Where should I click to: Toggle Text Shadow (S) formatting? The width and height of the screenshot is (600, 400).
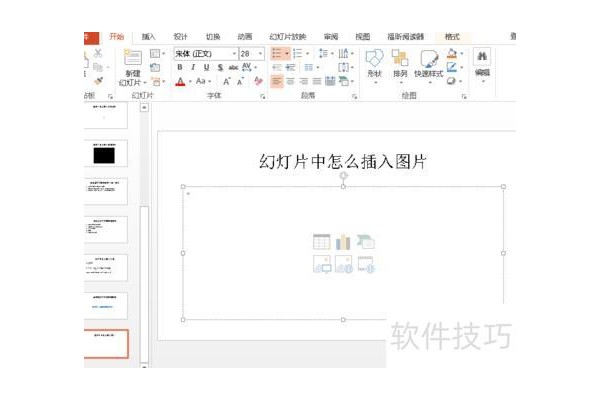[220, 67]
